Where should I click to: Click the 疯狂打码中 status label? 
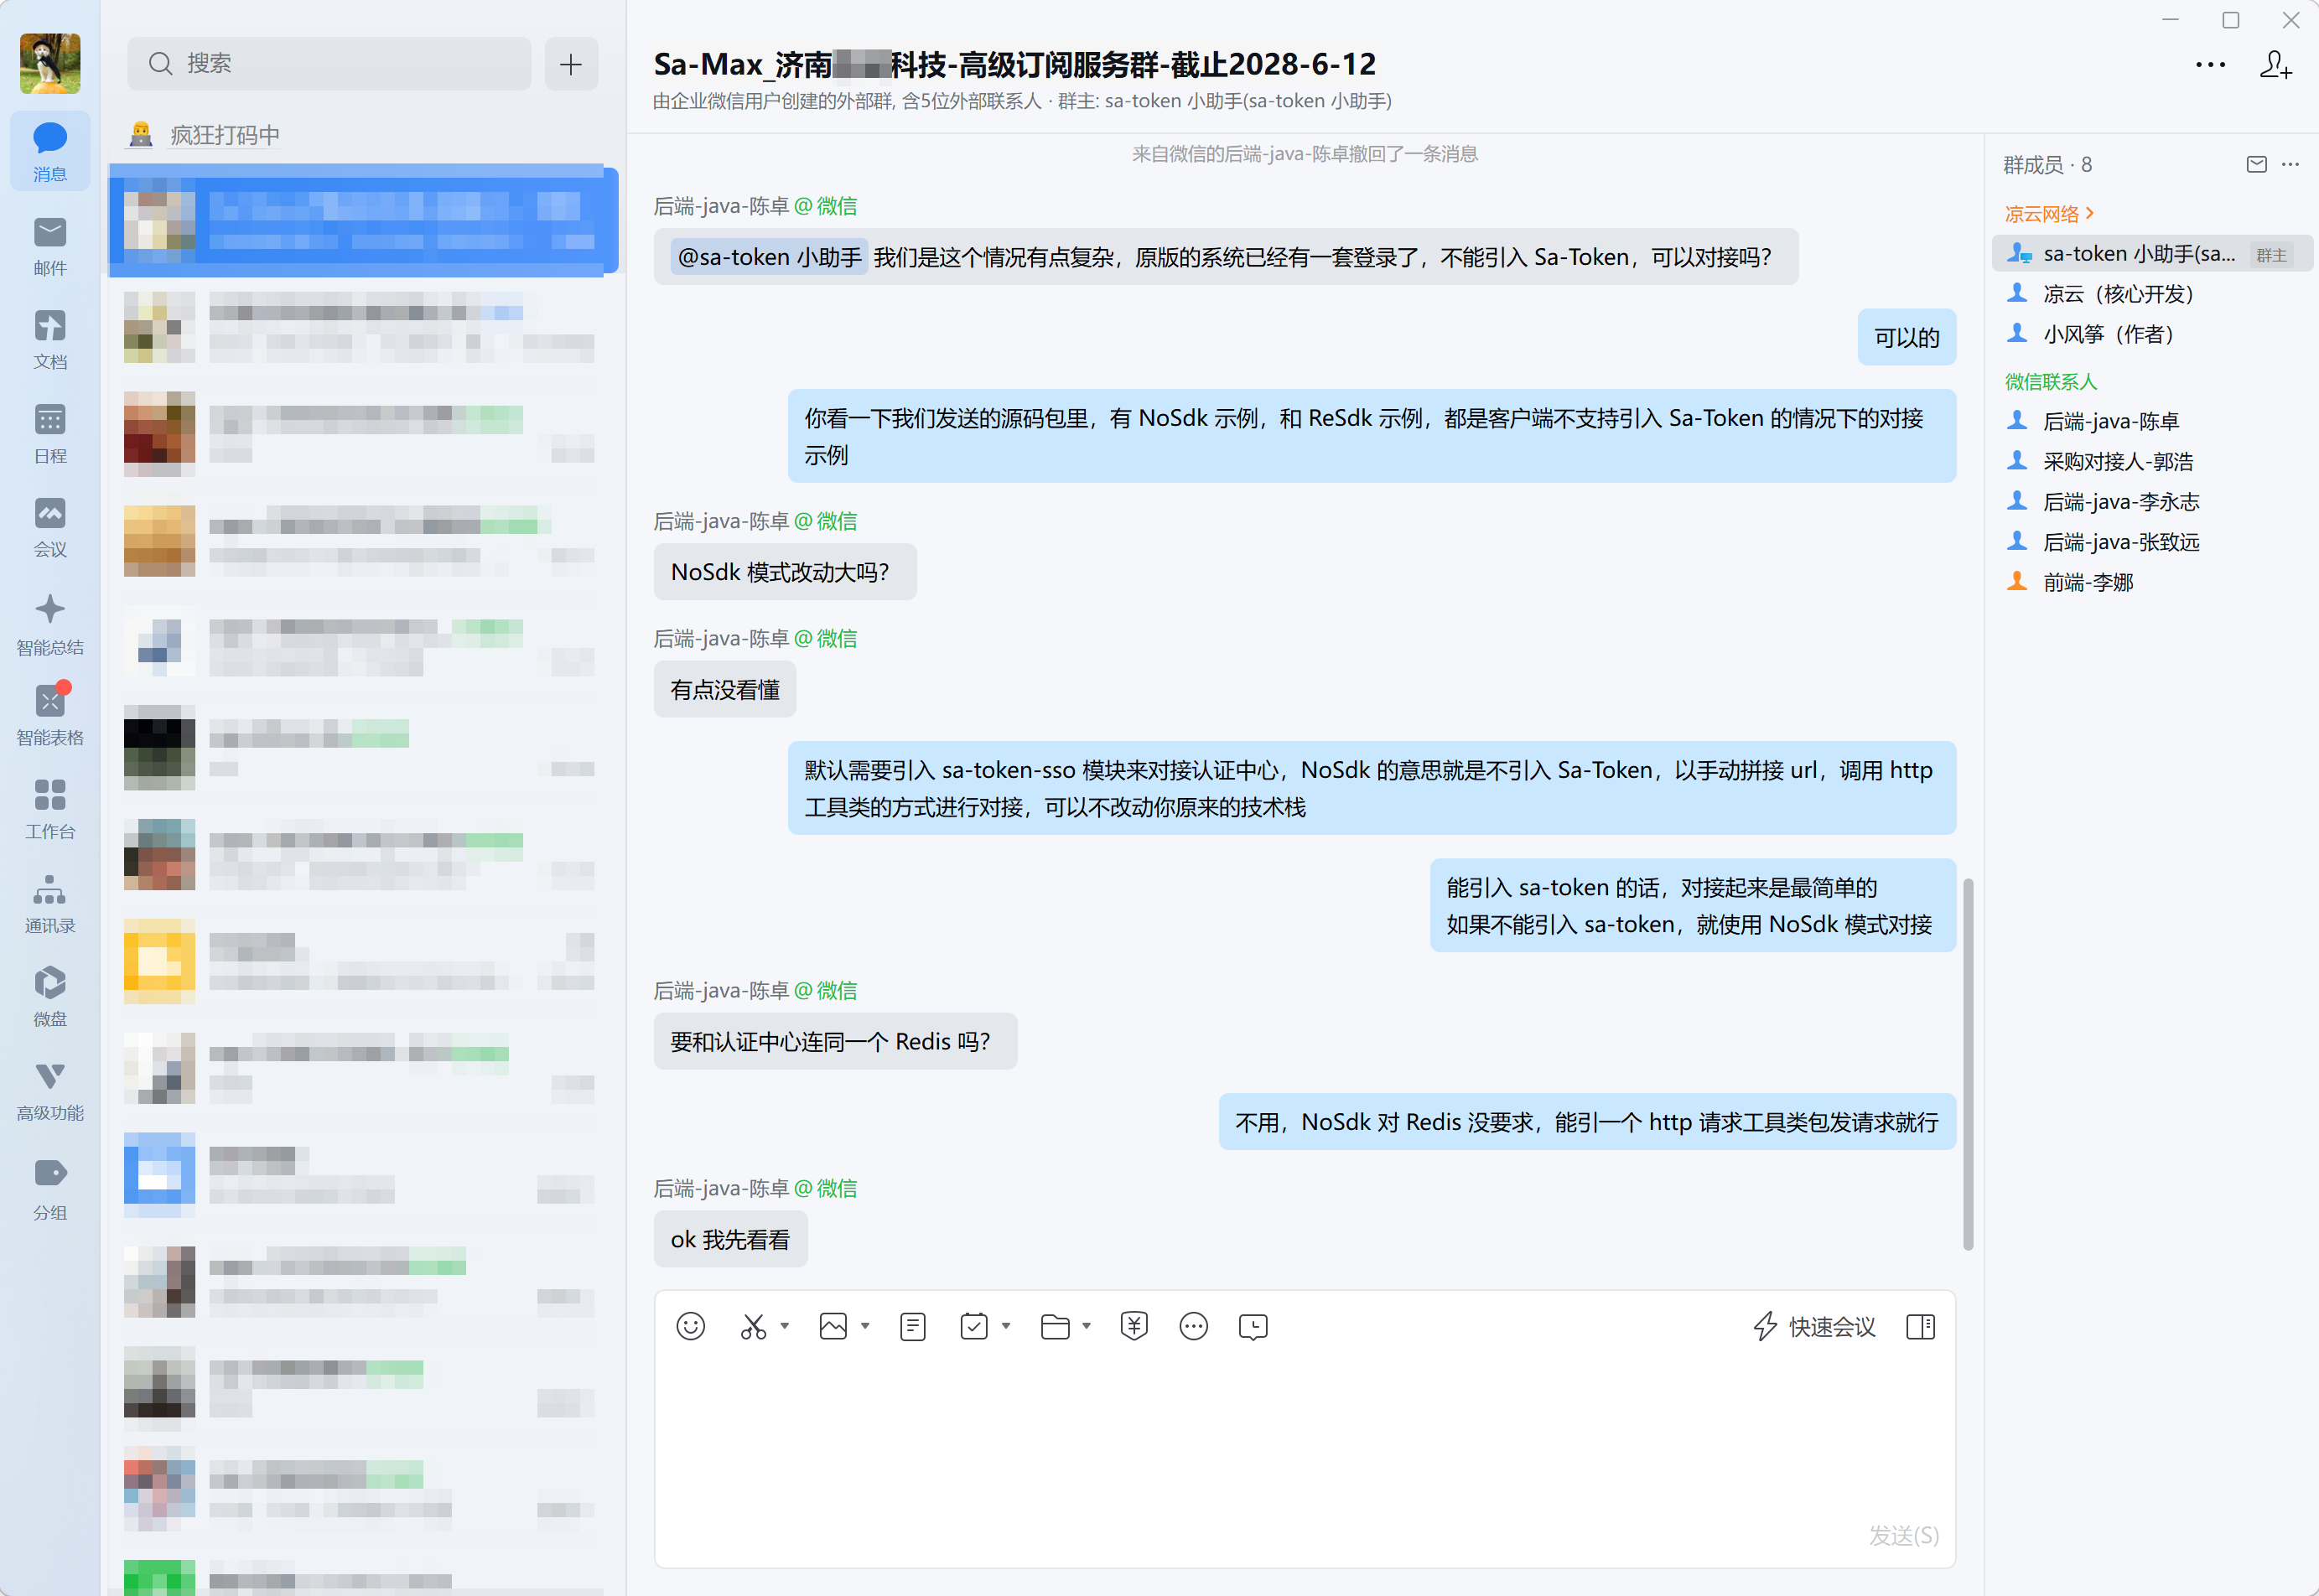[x=225, y=135]
